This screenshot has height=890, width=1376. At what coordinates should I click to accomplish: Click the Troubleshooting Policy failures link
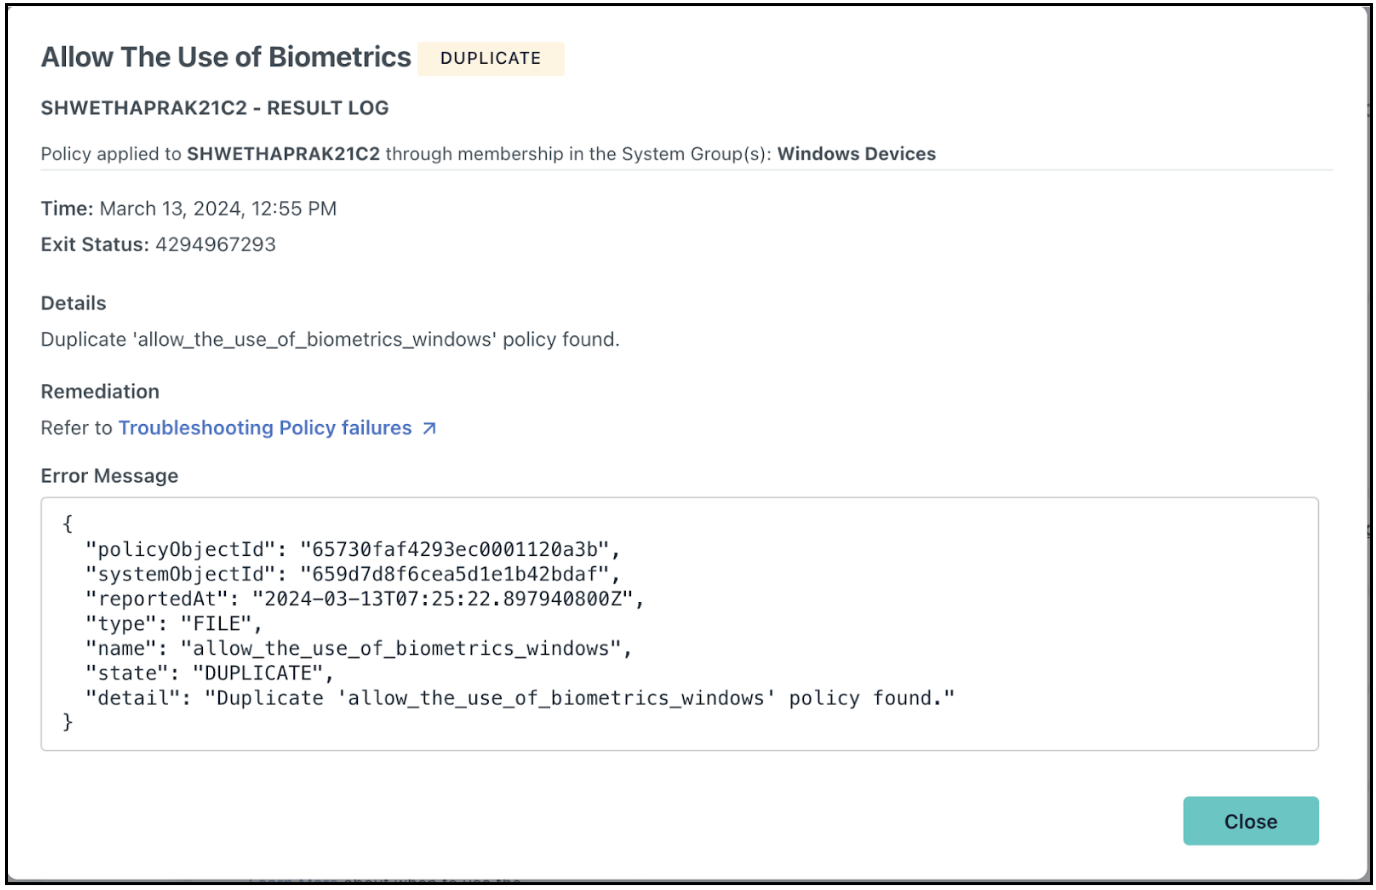pos(265,428)
